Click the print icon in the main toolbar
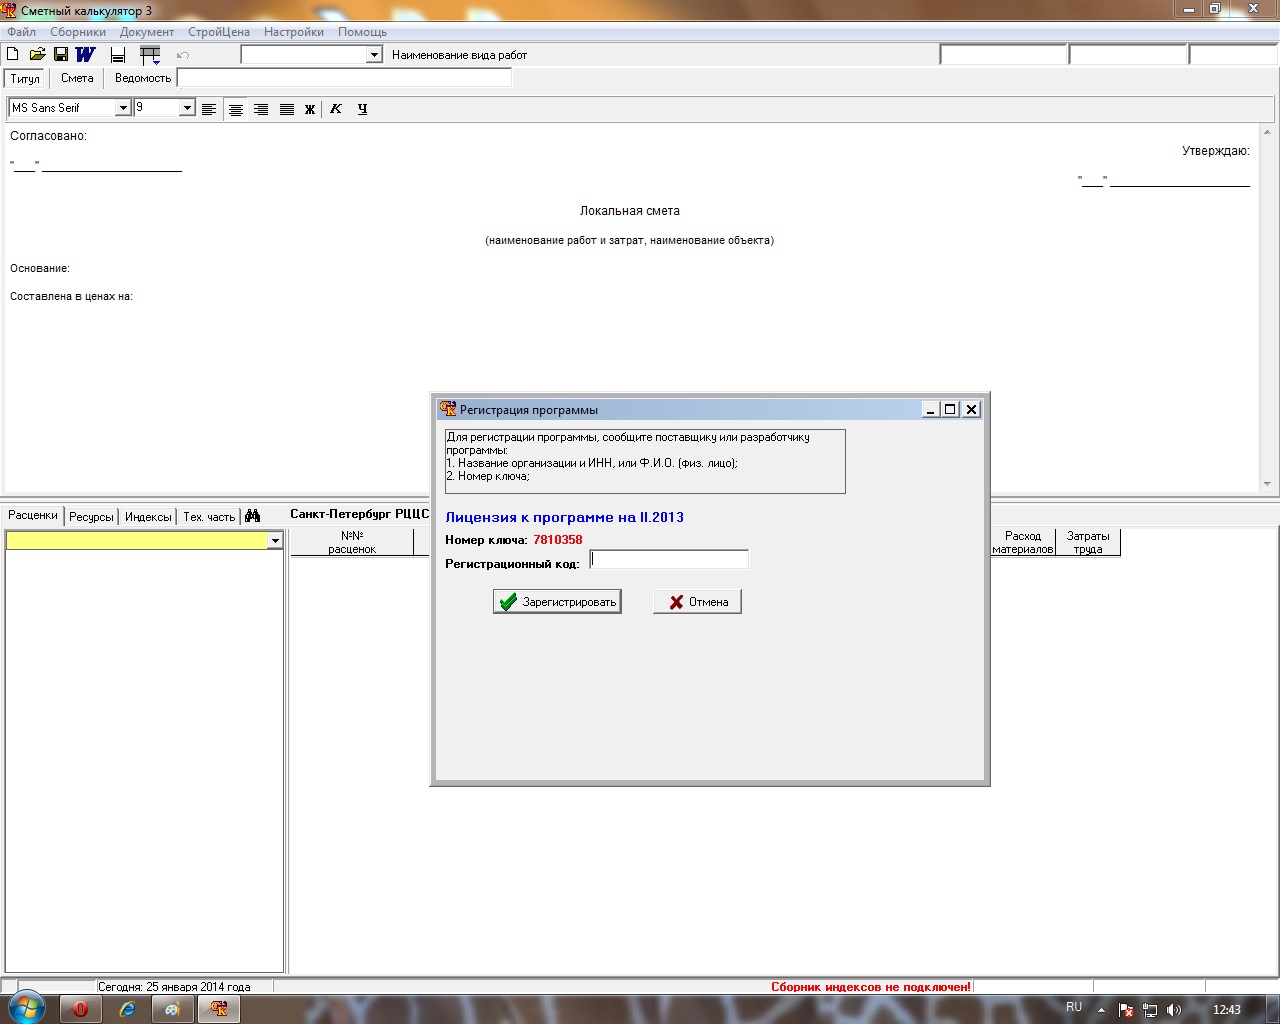Screen dimensions: 1280x1024 pos(118,55)
